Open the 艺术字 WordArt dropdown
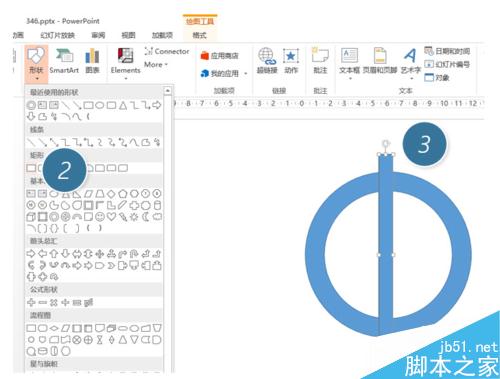 click(411, 64)
